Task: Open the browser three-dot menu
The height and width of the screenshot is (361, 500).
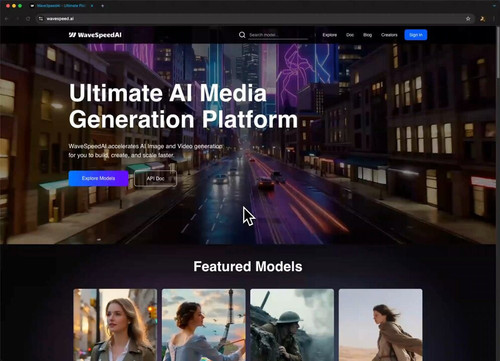Action: pos(494,19)
